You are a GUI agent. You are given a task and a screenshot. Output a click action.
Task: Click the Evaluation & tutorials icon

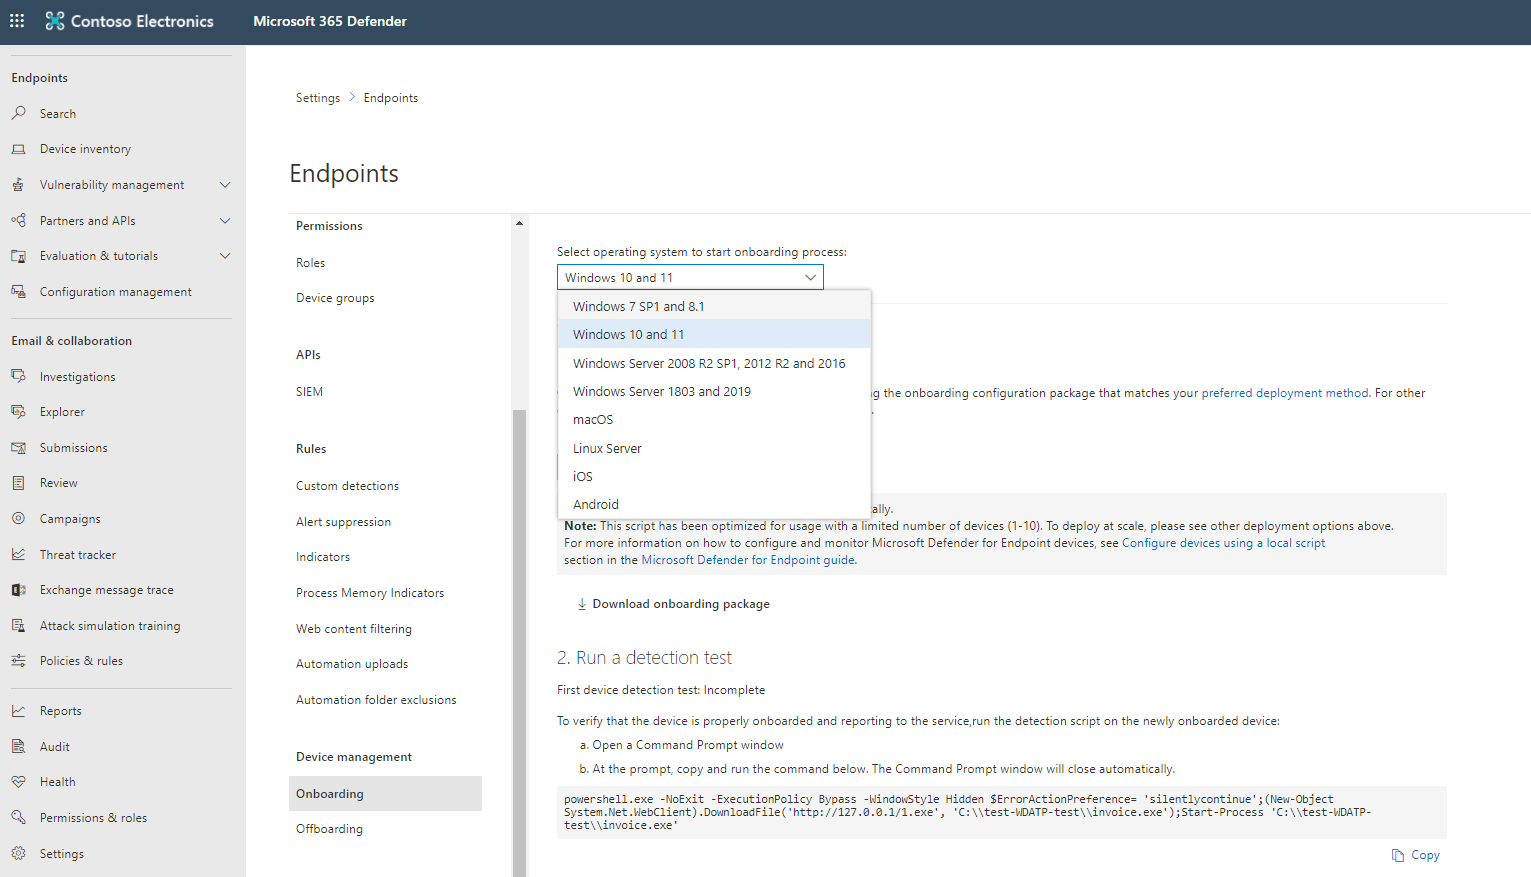coord(18,256)
